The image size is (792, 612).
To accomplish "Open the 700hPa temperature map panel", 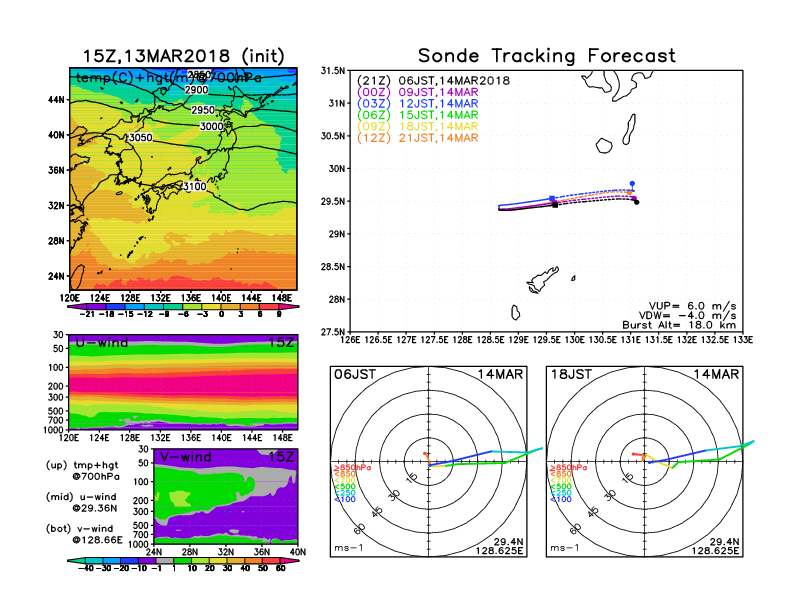I will tap(183, 179).
